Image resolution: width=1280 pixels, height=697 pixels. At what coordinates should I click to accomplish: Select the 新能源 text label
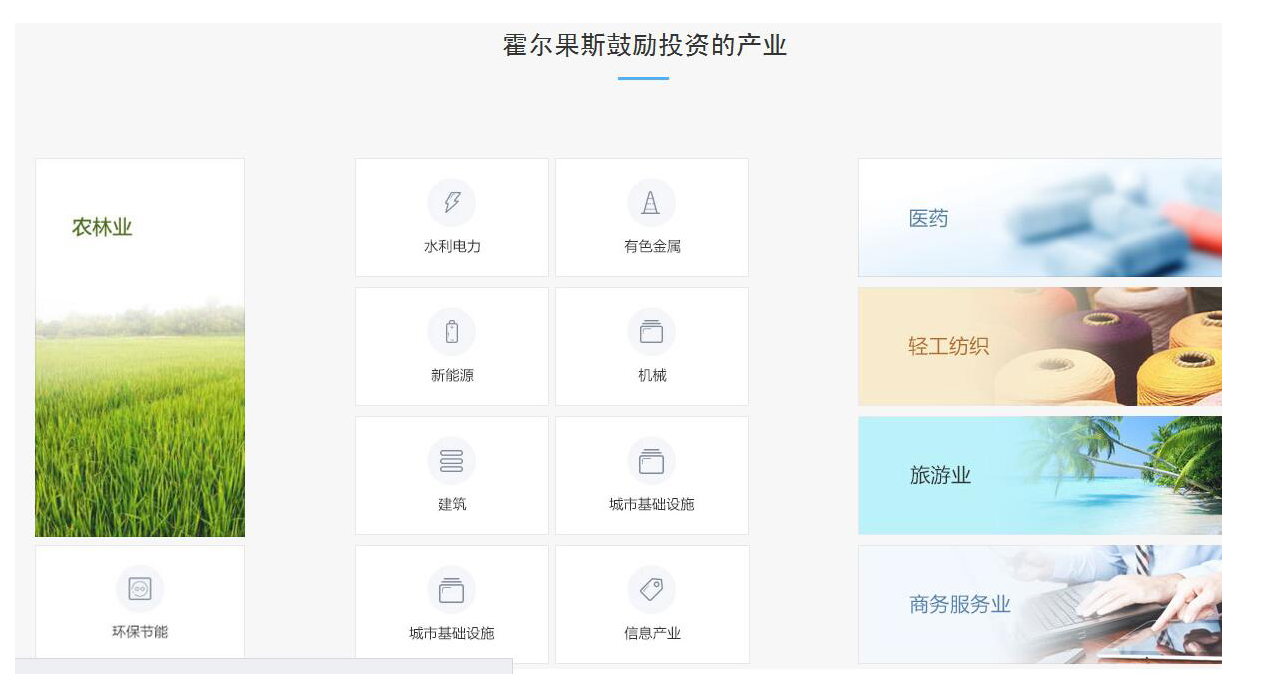[x=452, y=375]
